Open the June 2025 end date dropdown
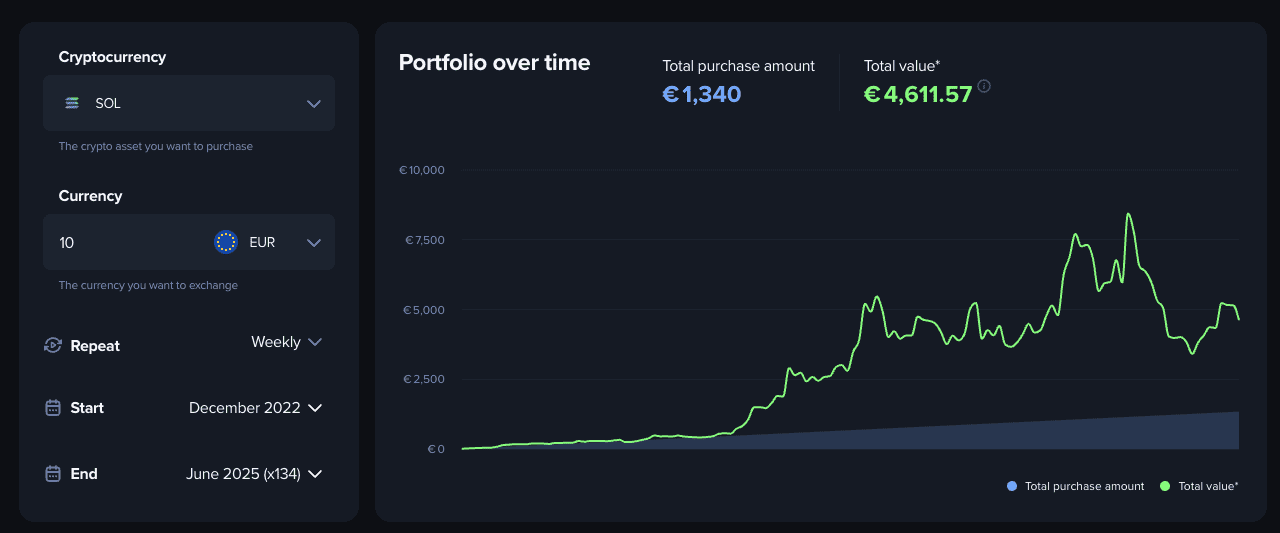 (x=254, y=474)
